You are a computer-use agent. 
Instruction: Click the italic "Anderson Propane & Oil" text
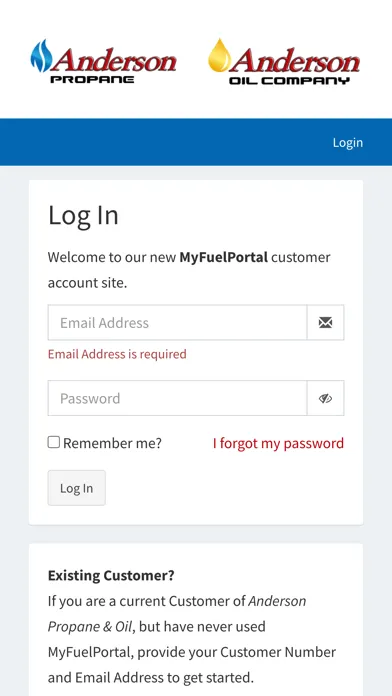pos(177,614)
